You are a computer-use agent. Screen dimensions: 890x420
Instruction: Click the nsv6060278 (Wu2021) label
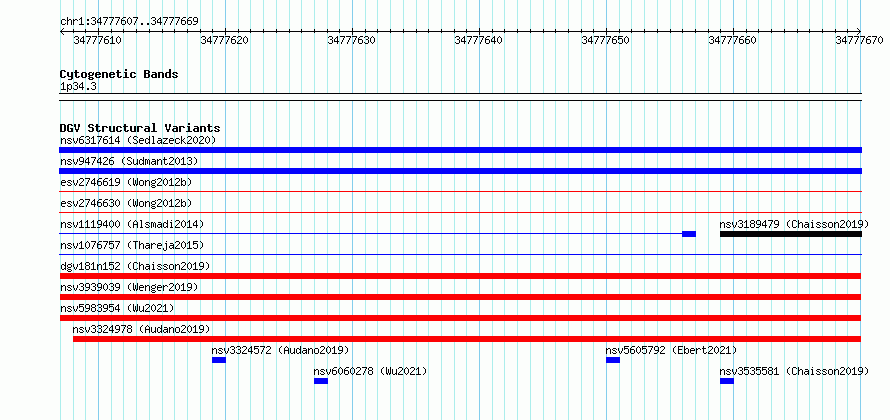(x=370, y=371)
